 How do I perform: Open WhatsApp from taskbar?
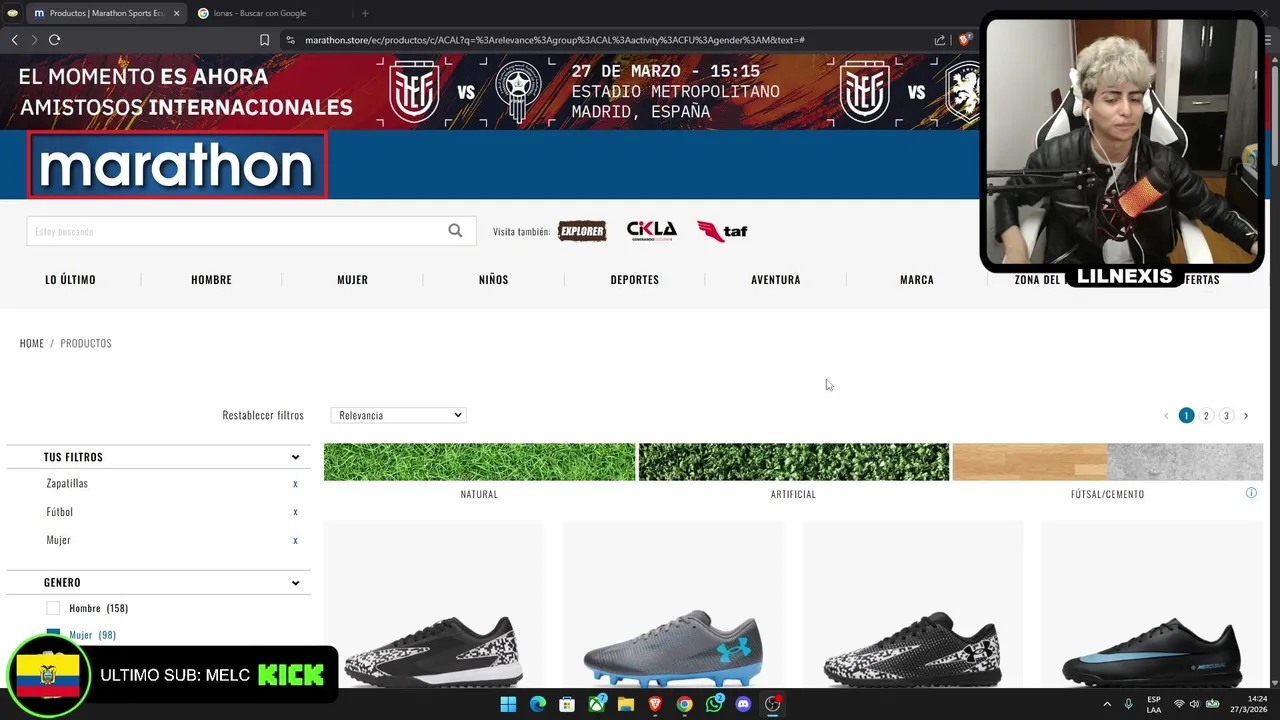tap(714, 704)
